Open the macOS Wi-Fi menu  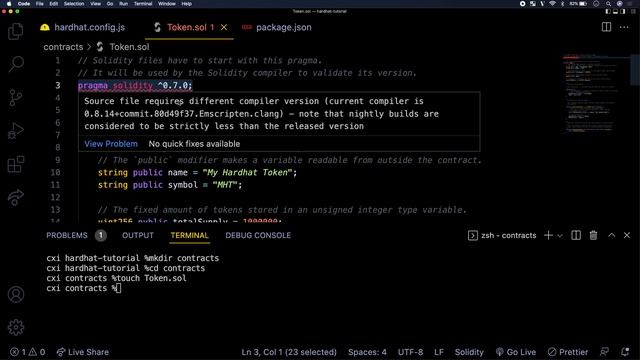552,4
